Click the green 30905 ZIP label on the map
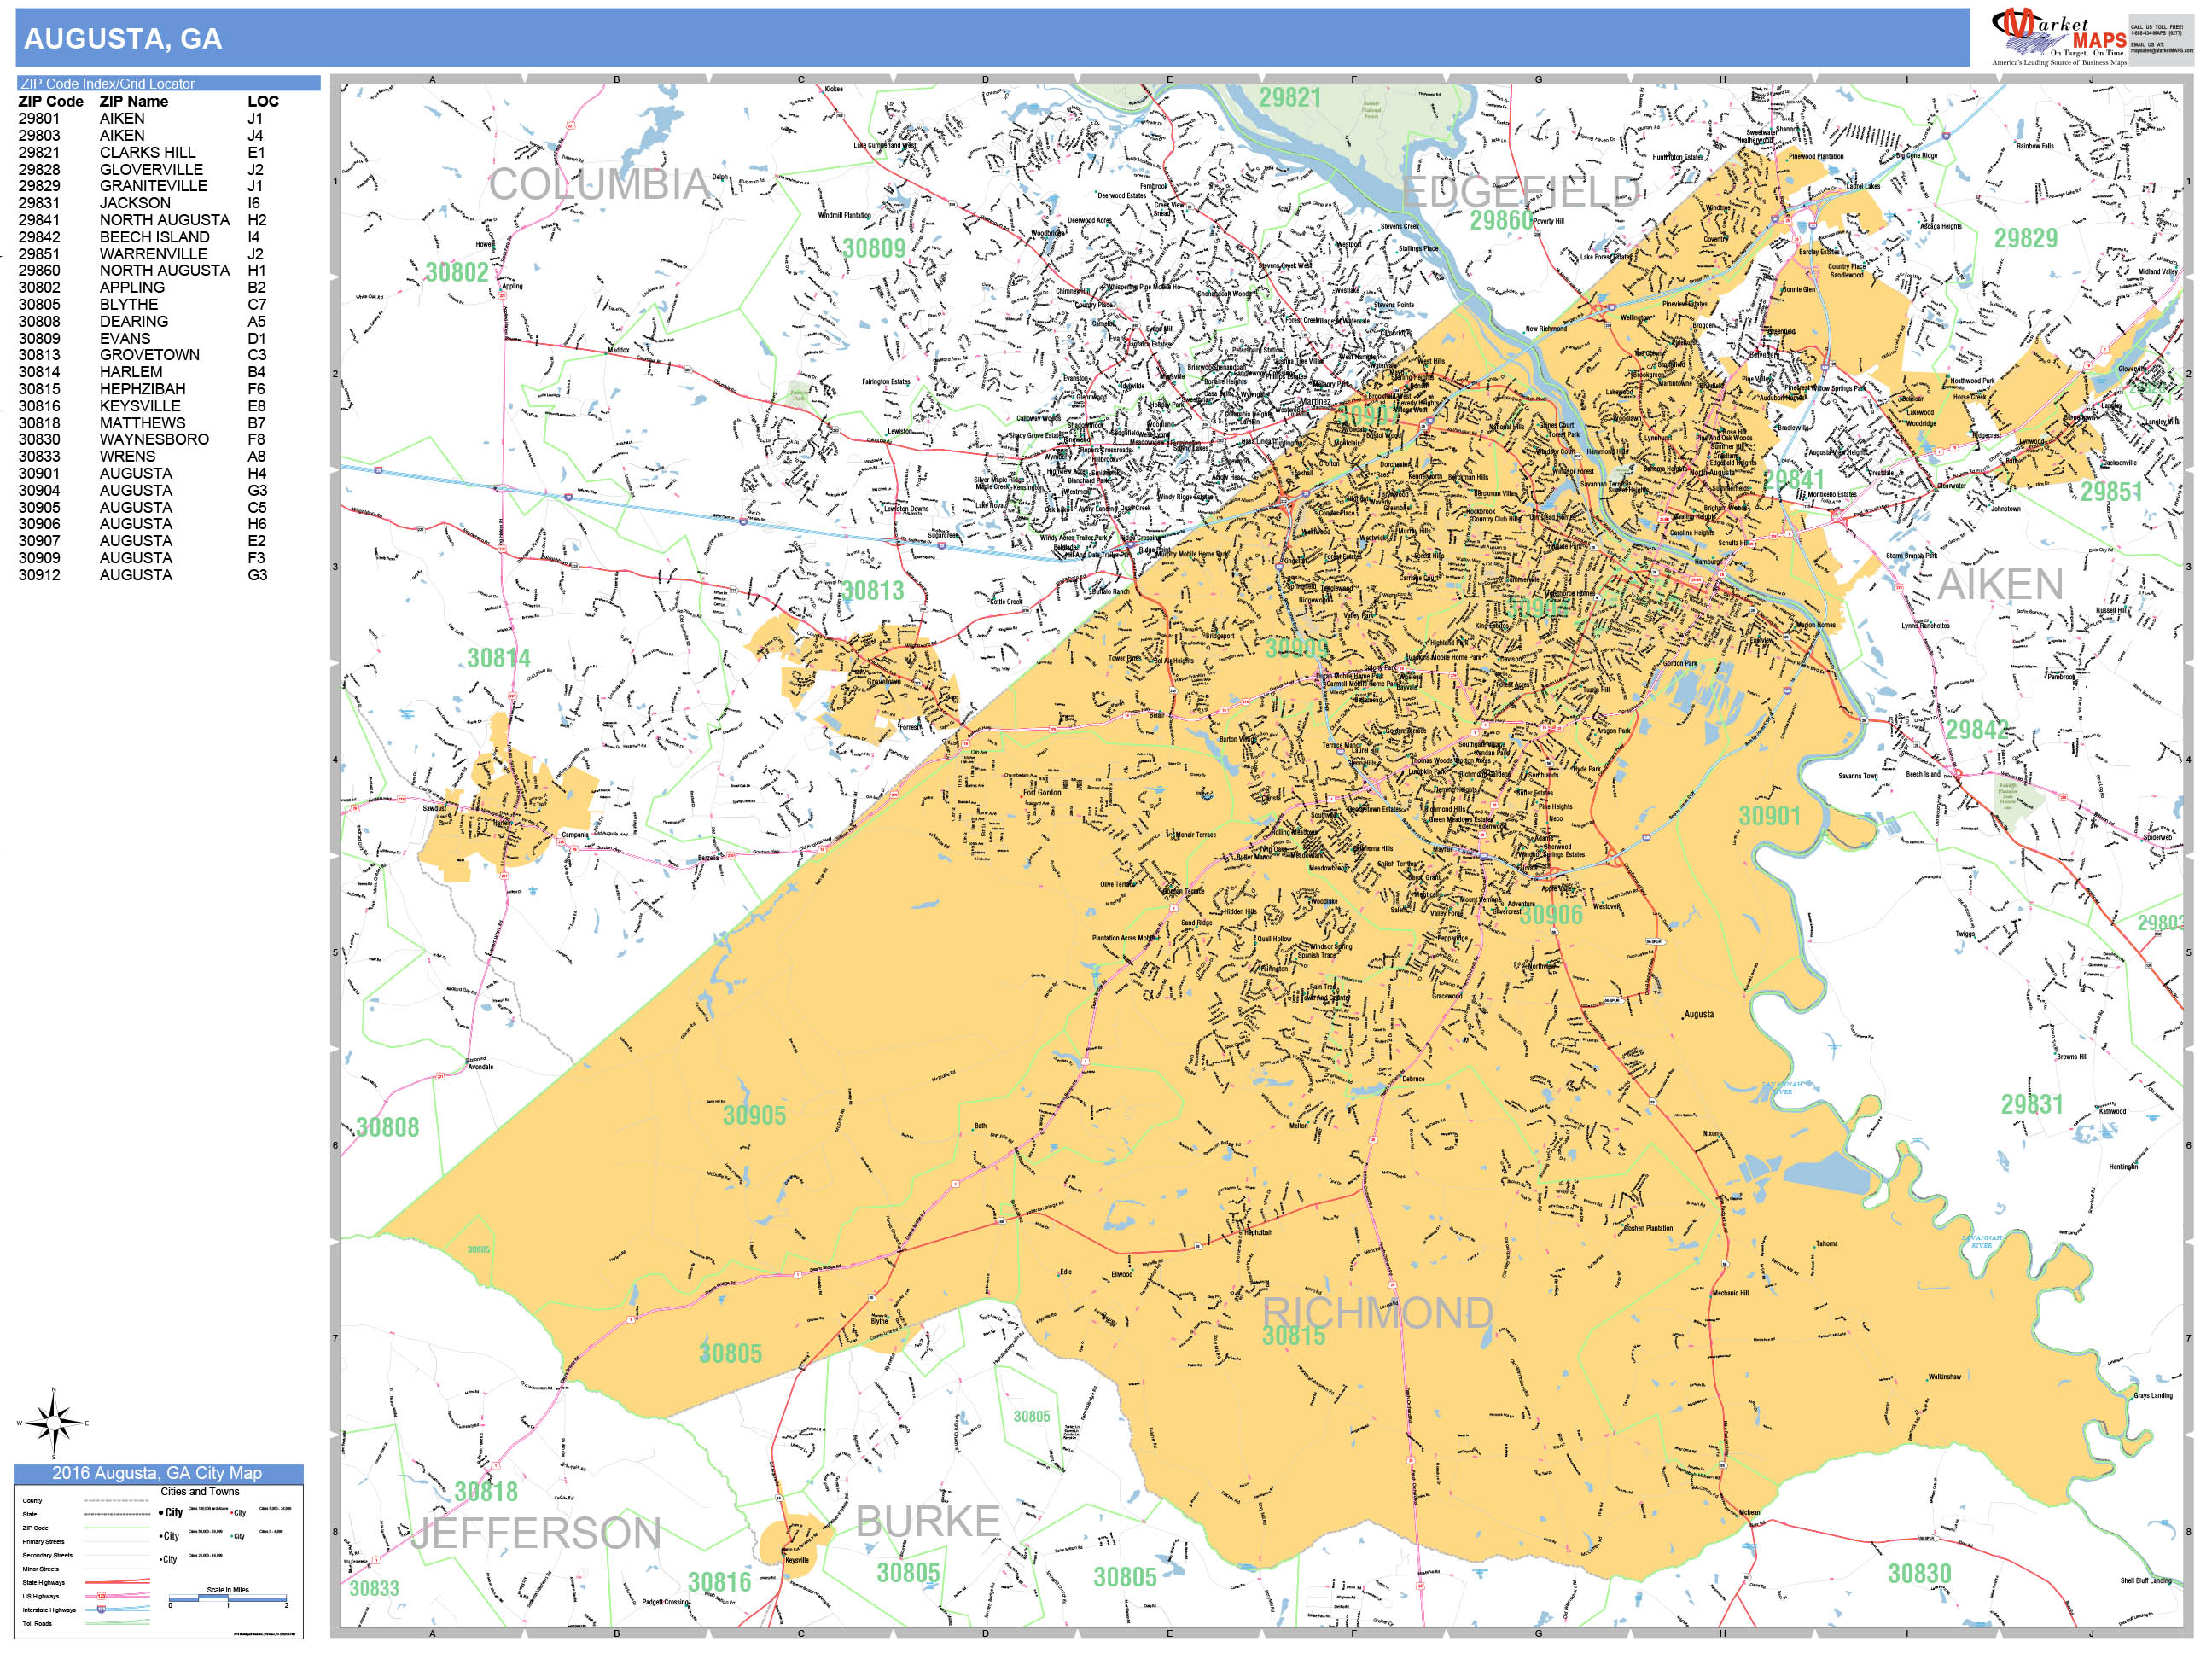This screenshot has height=1659, width=2212. (755, 1116)
